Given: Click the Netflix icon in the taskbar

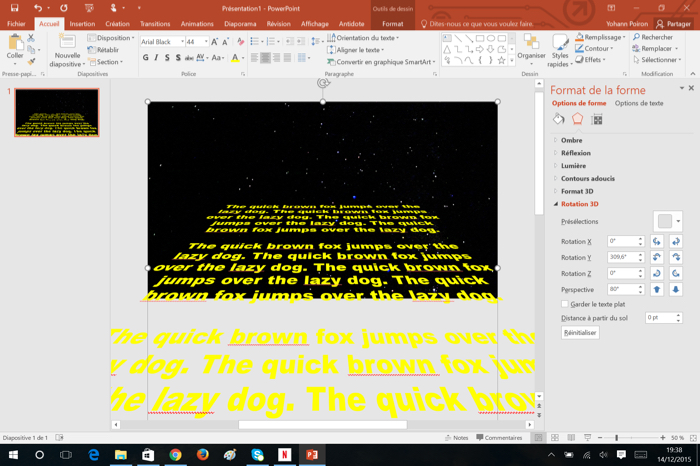Looking at the screenshot, I should 284,455.
